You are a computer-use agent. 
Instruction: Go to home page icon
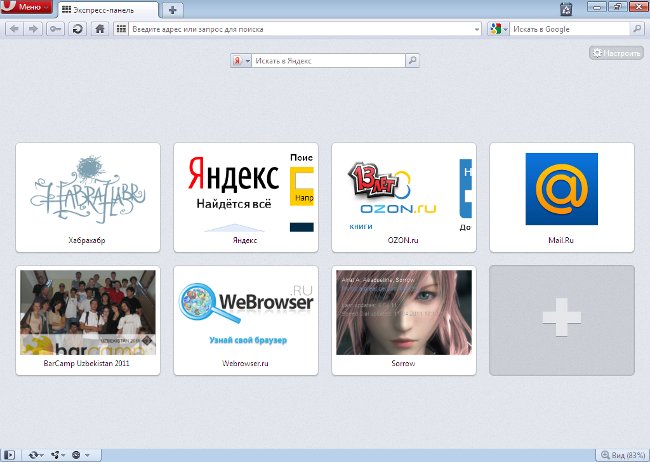(100, 29)
